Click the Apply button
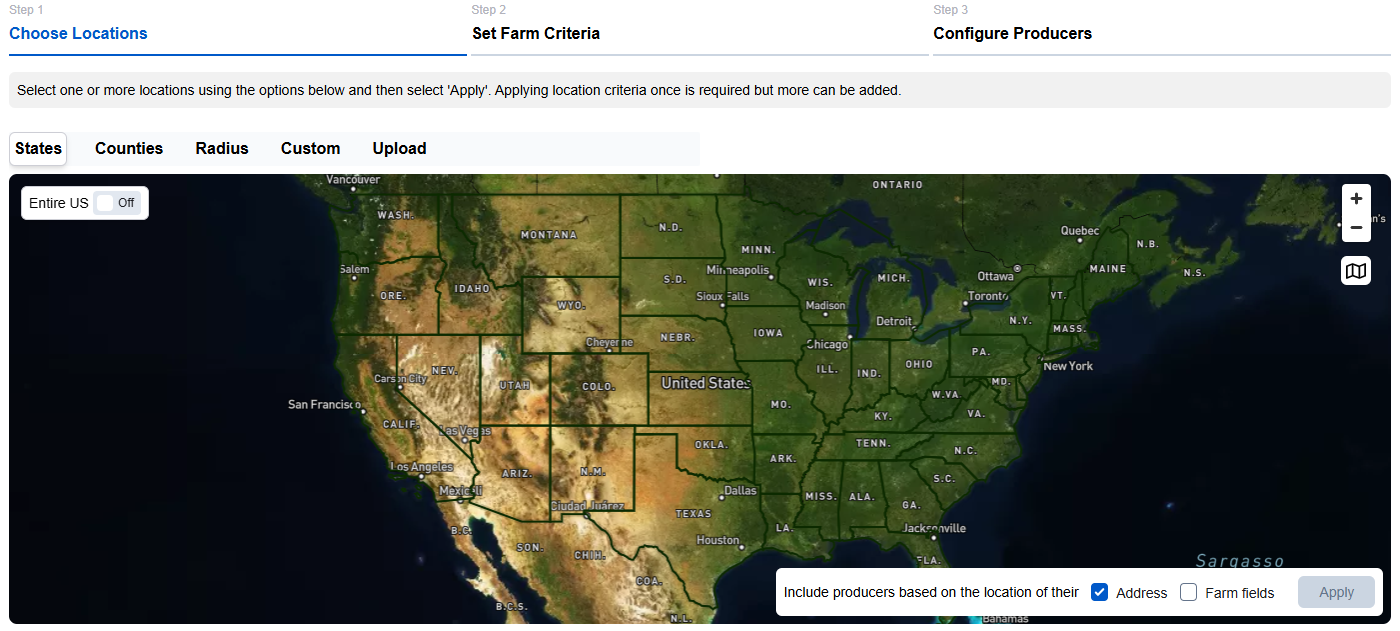 pyautogui.click(x=1336, y=592)
